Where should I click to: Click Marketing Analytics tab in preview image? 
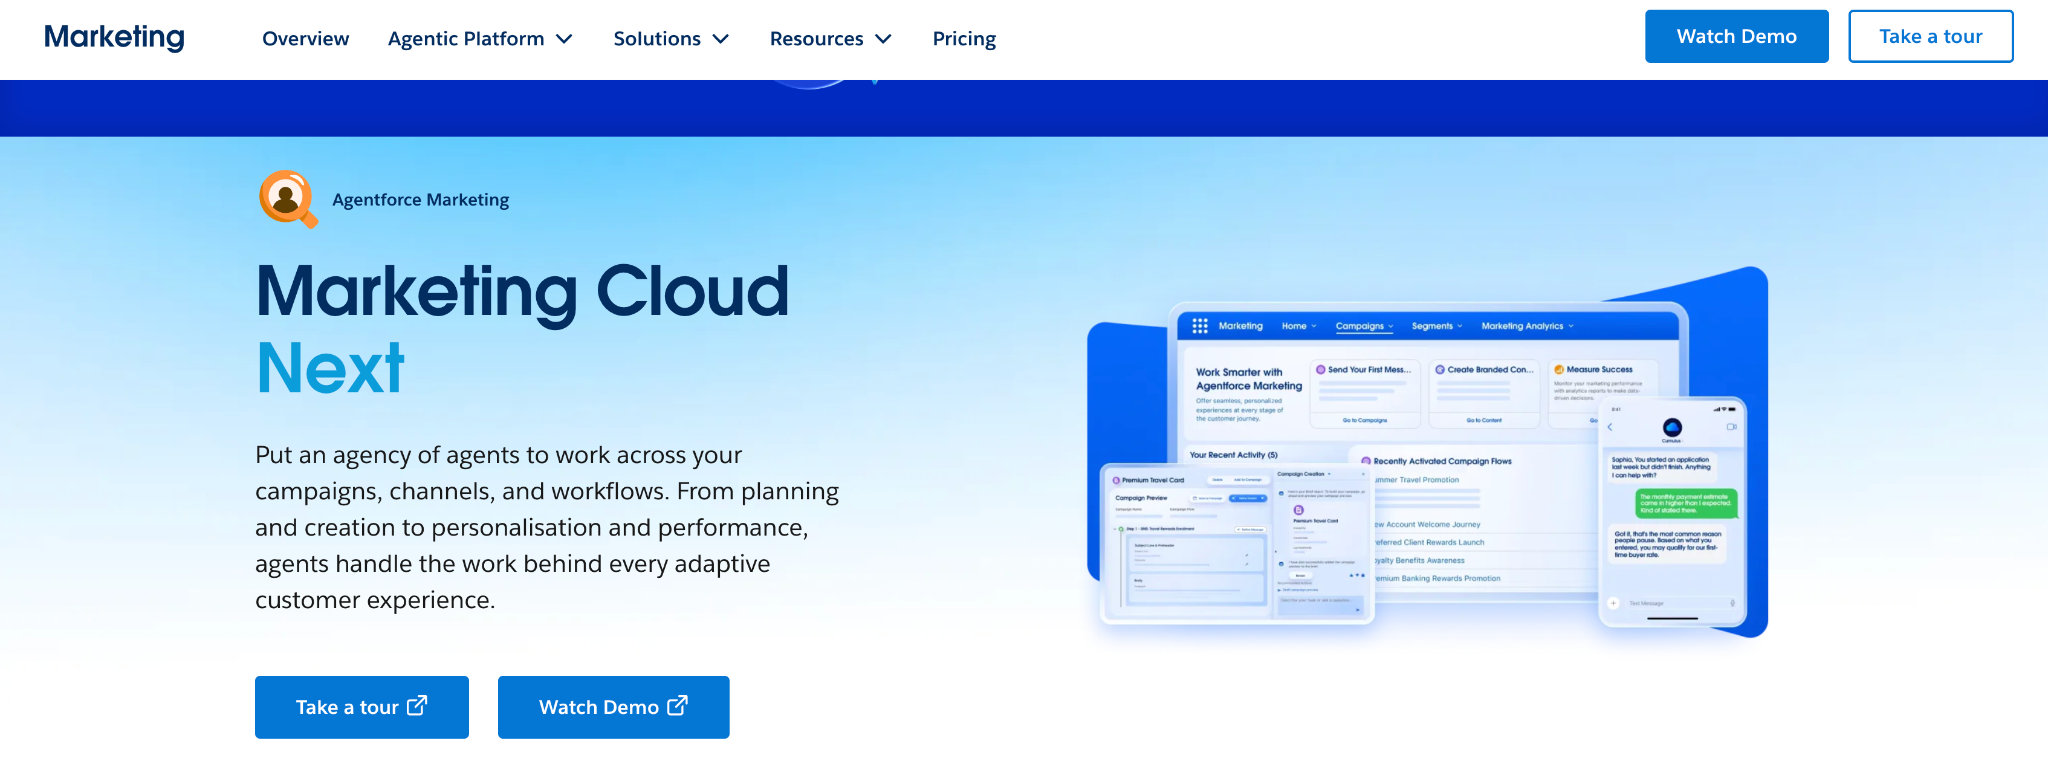point(1527,326)
